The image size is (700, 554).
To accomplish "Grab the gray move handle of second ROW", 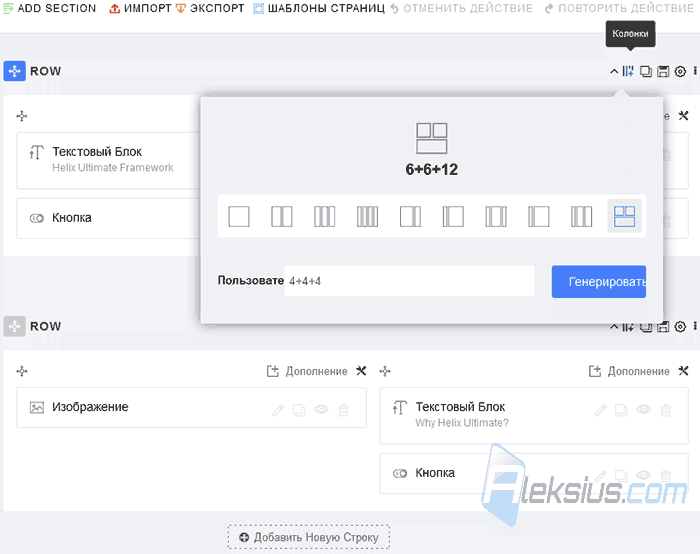I will [14, 326].
